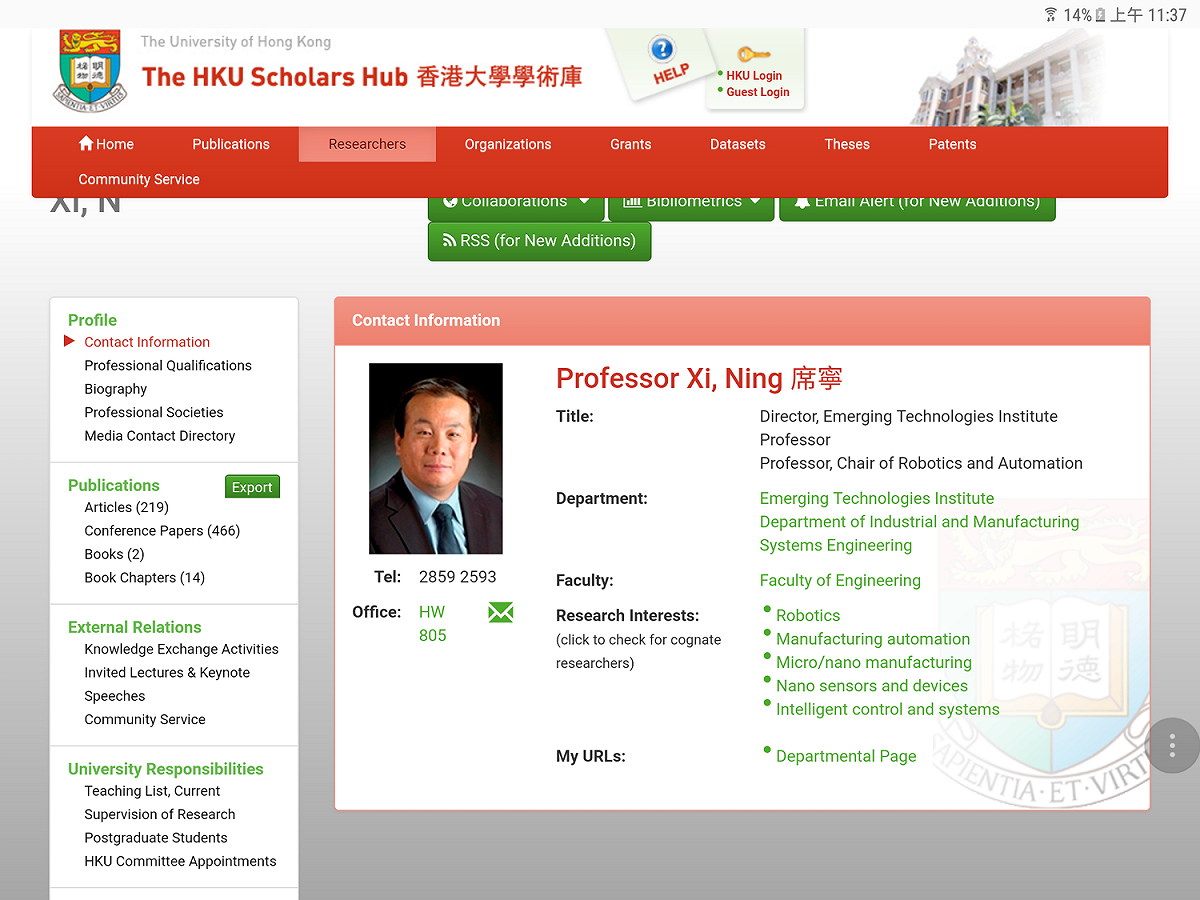The image size is (1200, 900).
Task: Open Conference Papers (466) list
Action: (x=162, y=531)
